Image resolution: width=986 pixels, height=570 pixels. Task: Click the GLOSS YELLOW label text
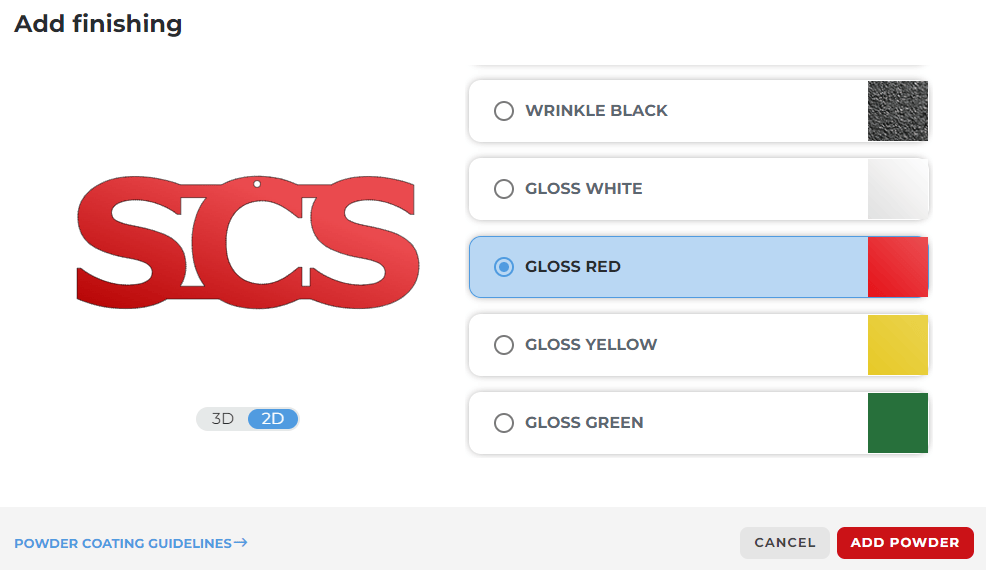[591, 345]
